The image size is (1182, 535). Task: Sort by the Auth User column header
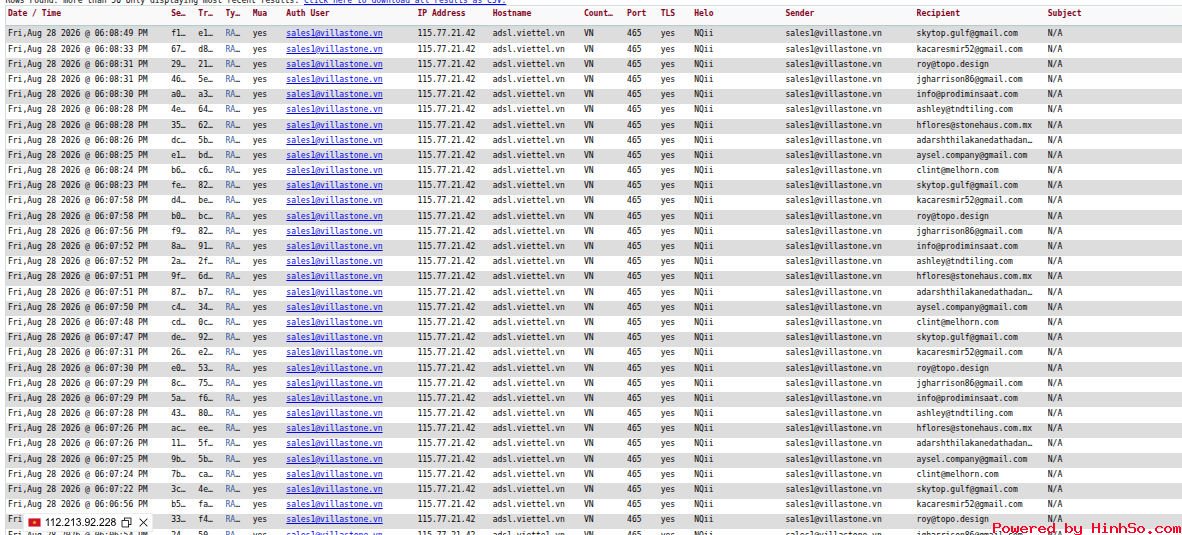tap(308, 14)
